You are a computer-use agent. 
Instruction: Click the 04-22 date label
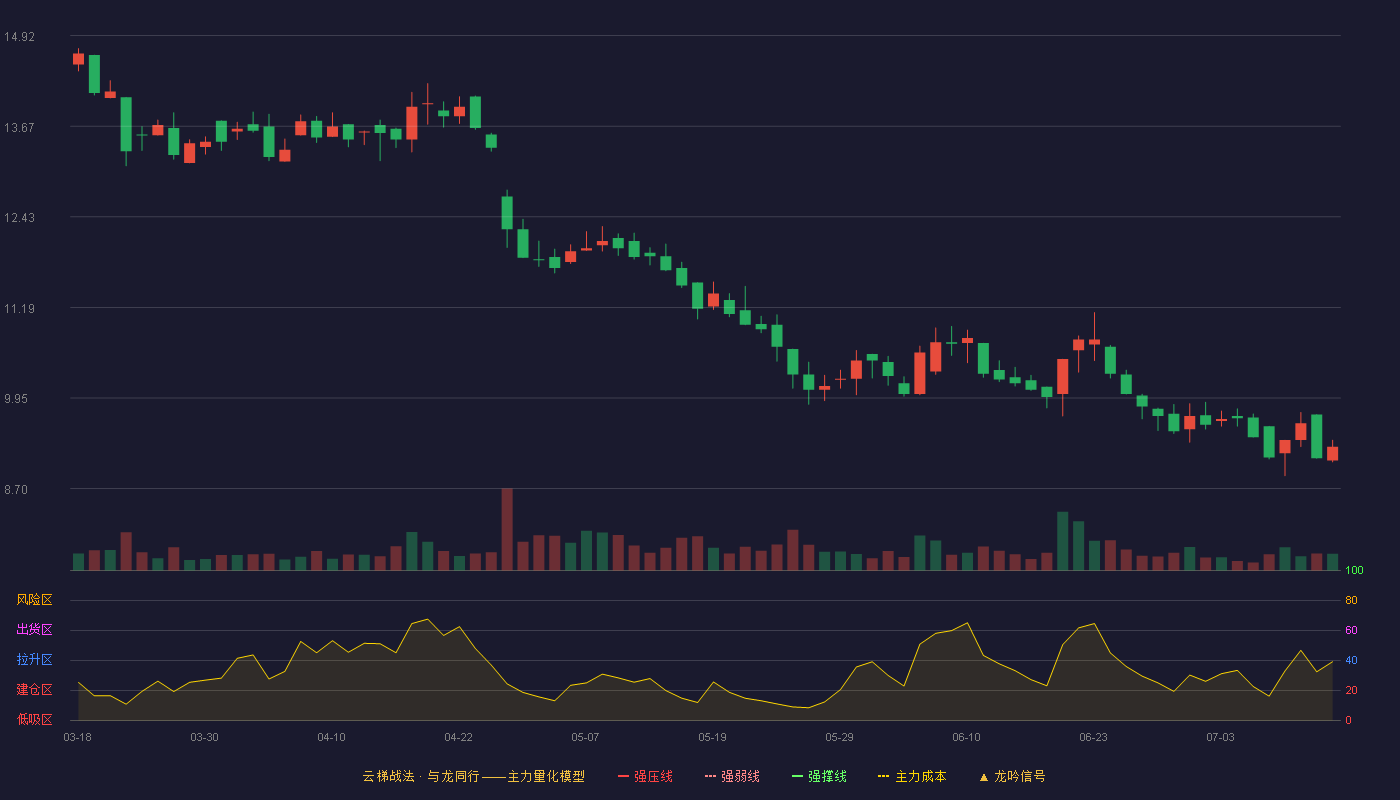[458, 737]
